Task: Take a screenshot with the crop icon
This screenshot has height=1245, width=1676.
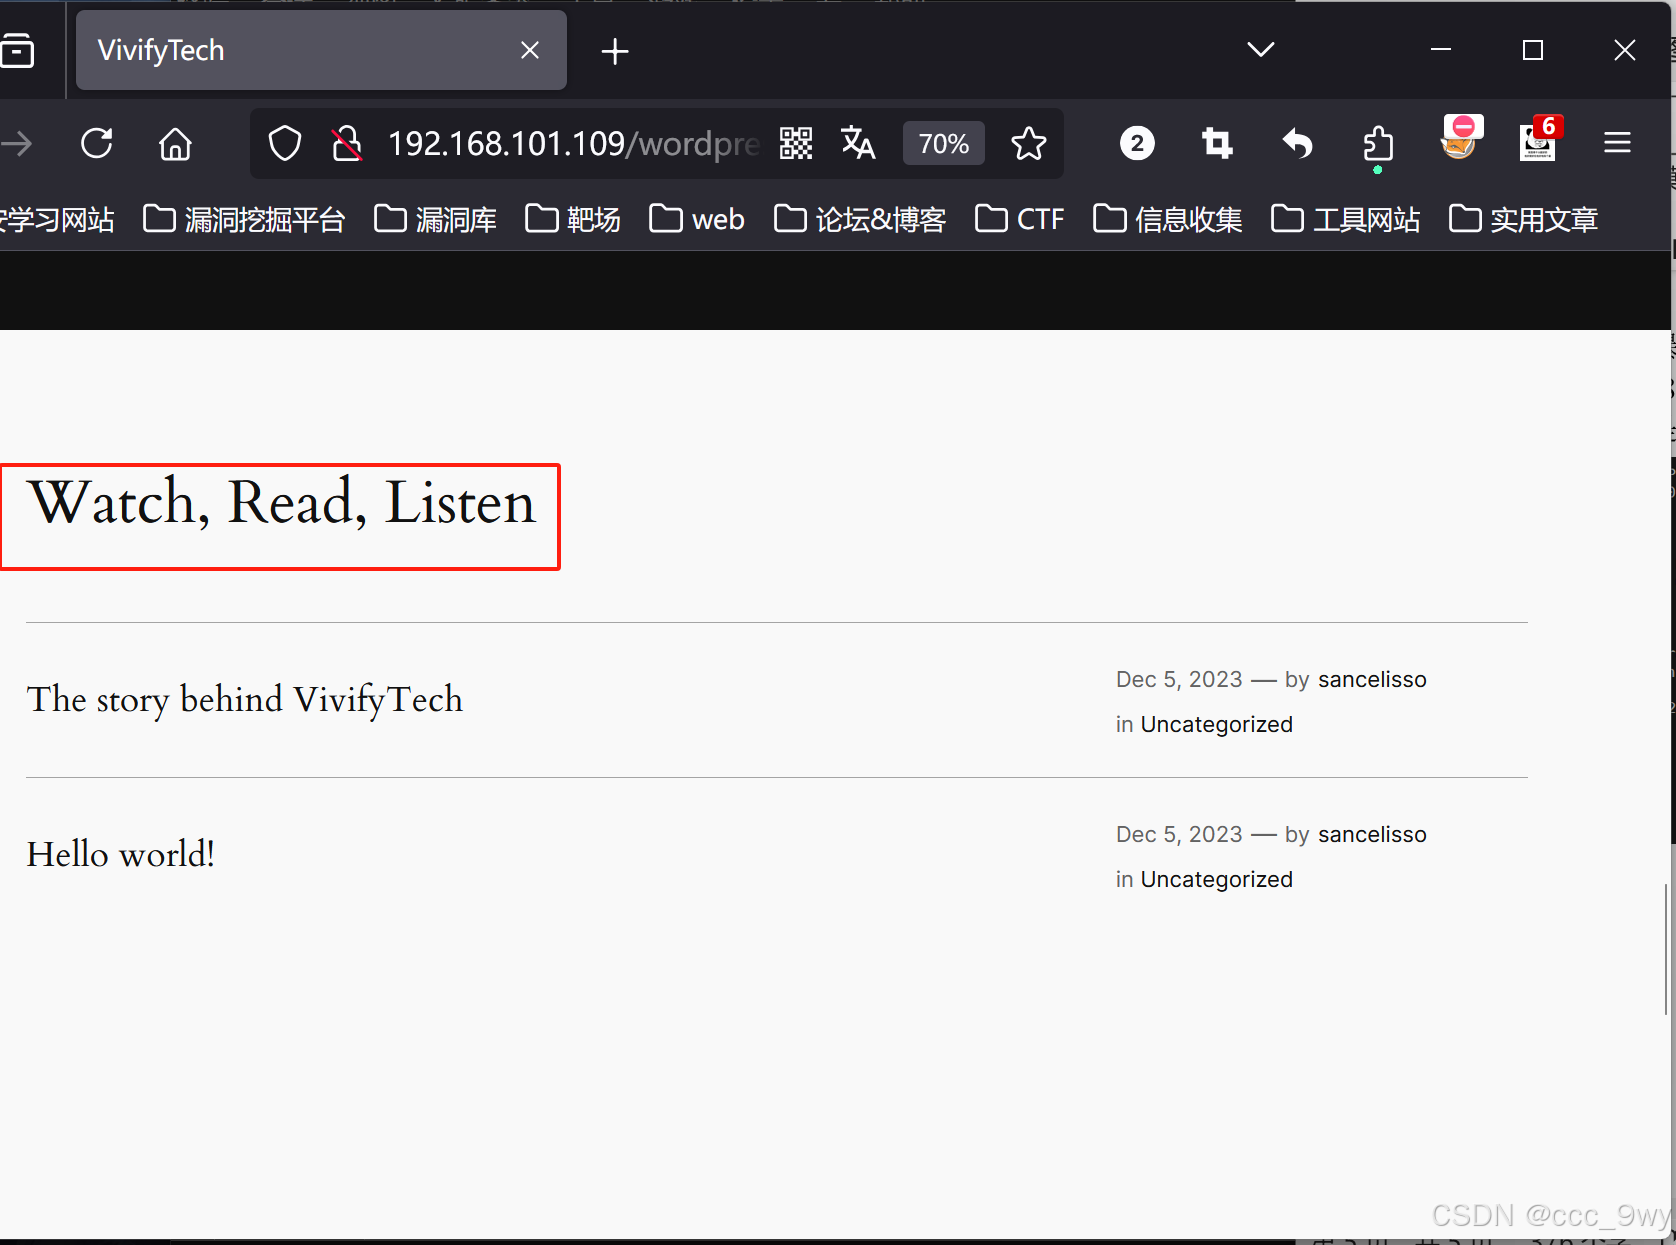Action: tap(1216, 143)
